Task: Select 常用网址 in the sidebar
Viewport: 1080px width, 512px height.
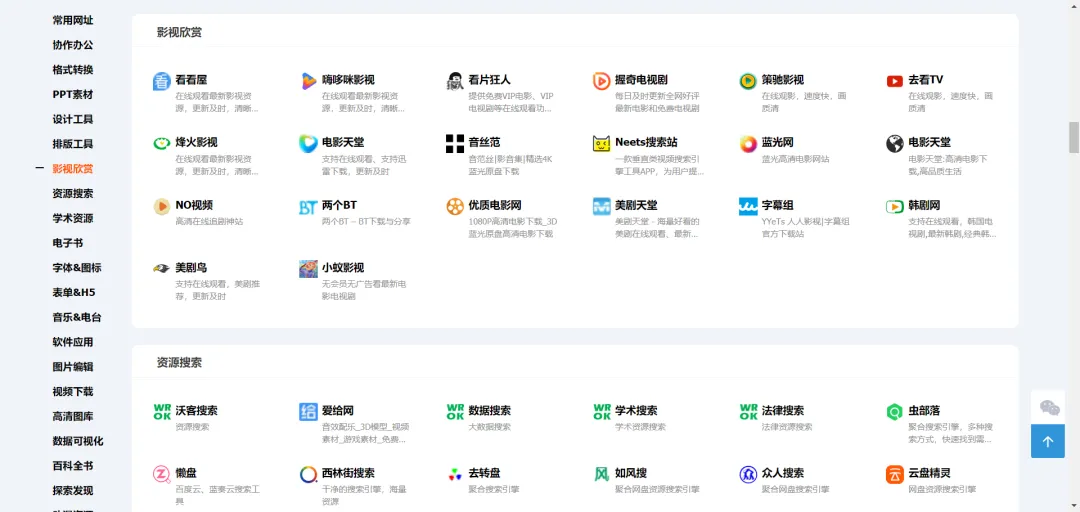Action: [73, 20]
